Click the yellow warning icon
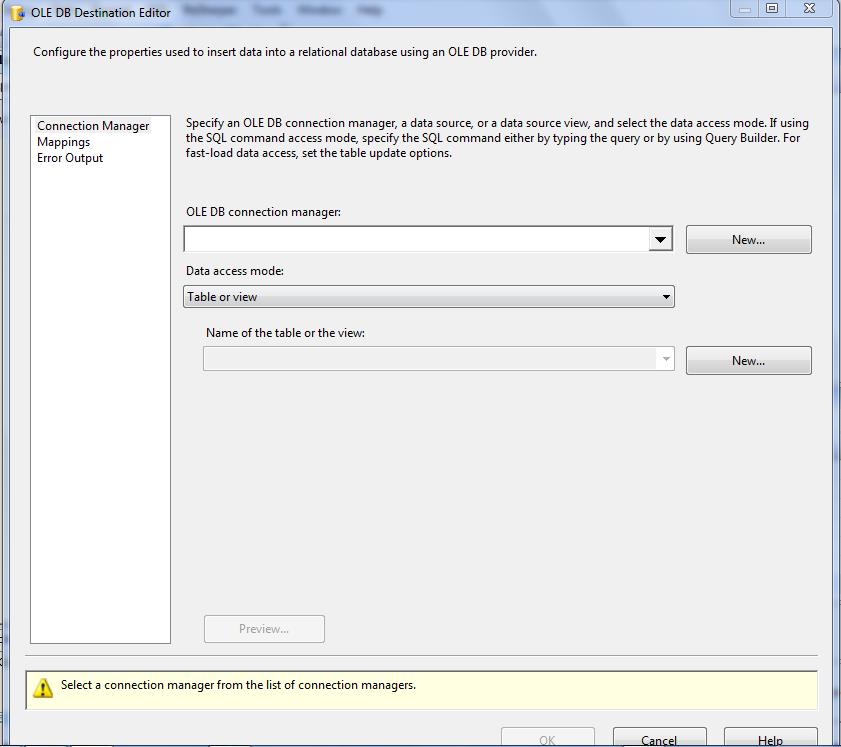This screenshot has height=747, width=841. pyautogui.click(x=43, y=688)
